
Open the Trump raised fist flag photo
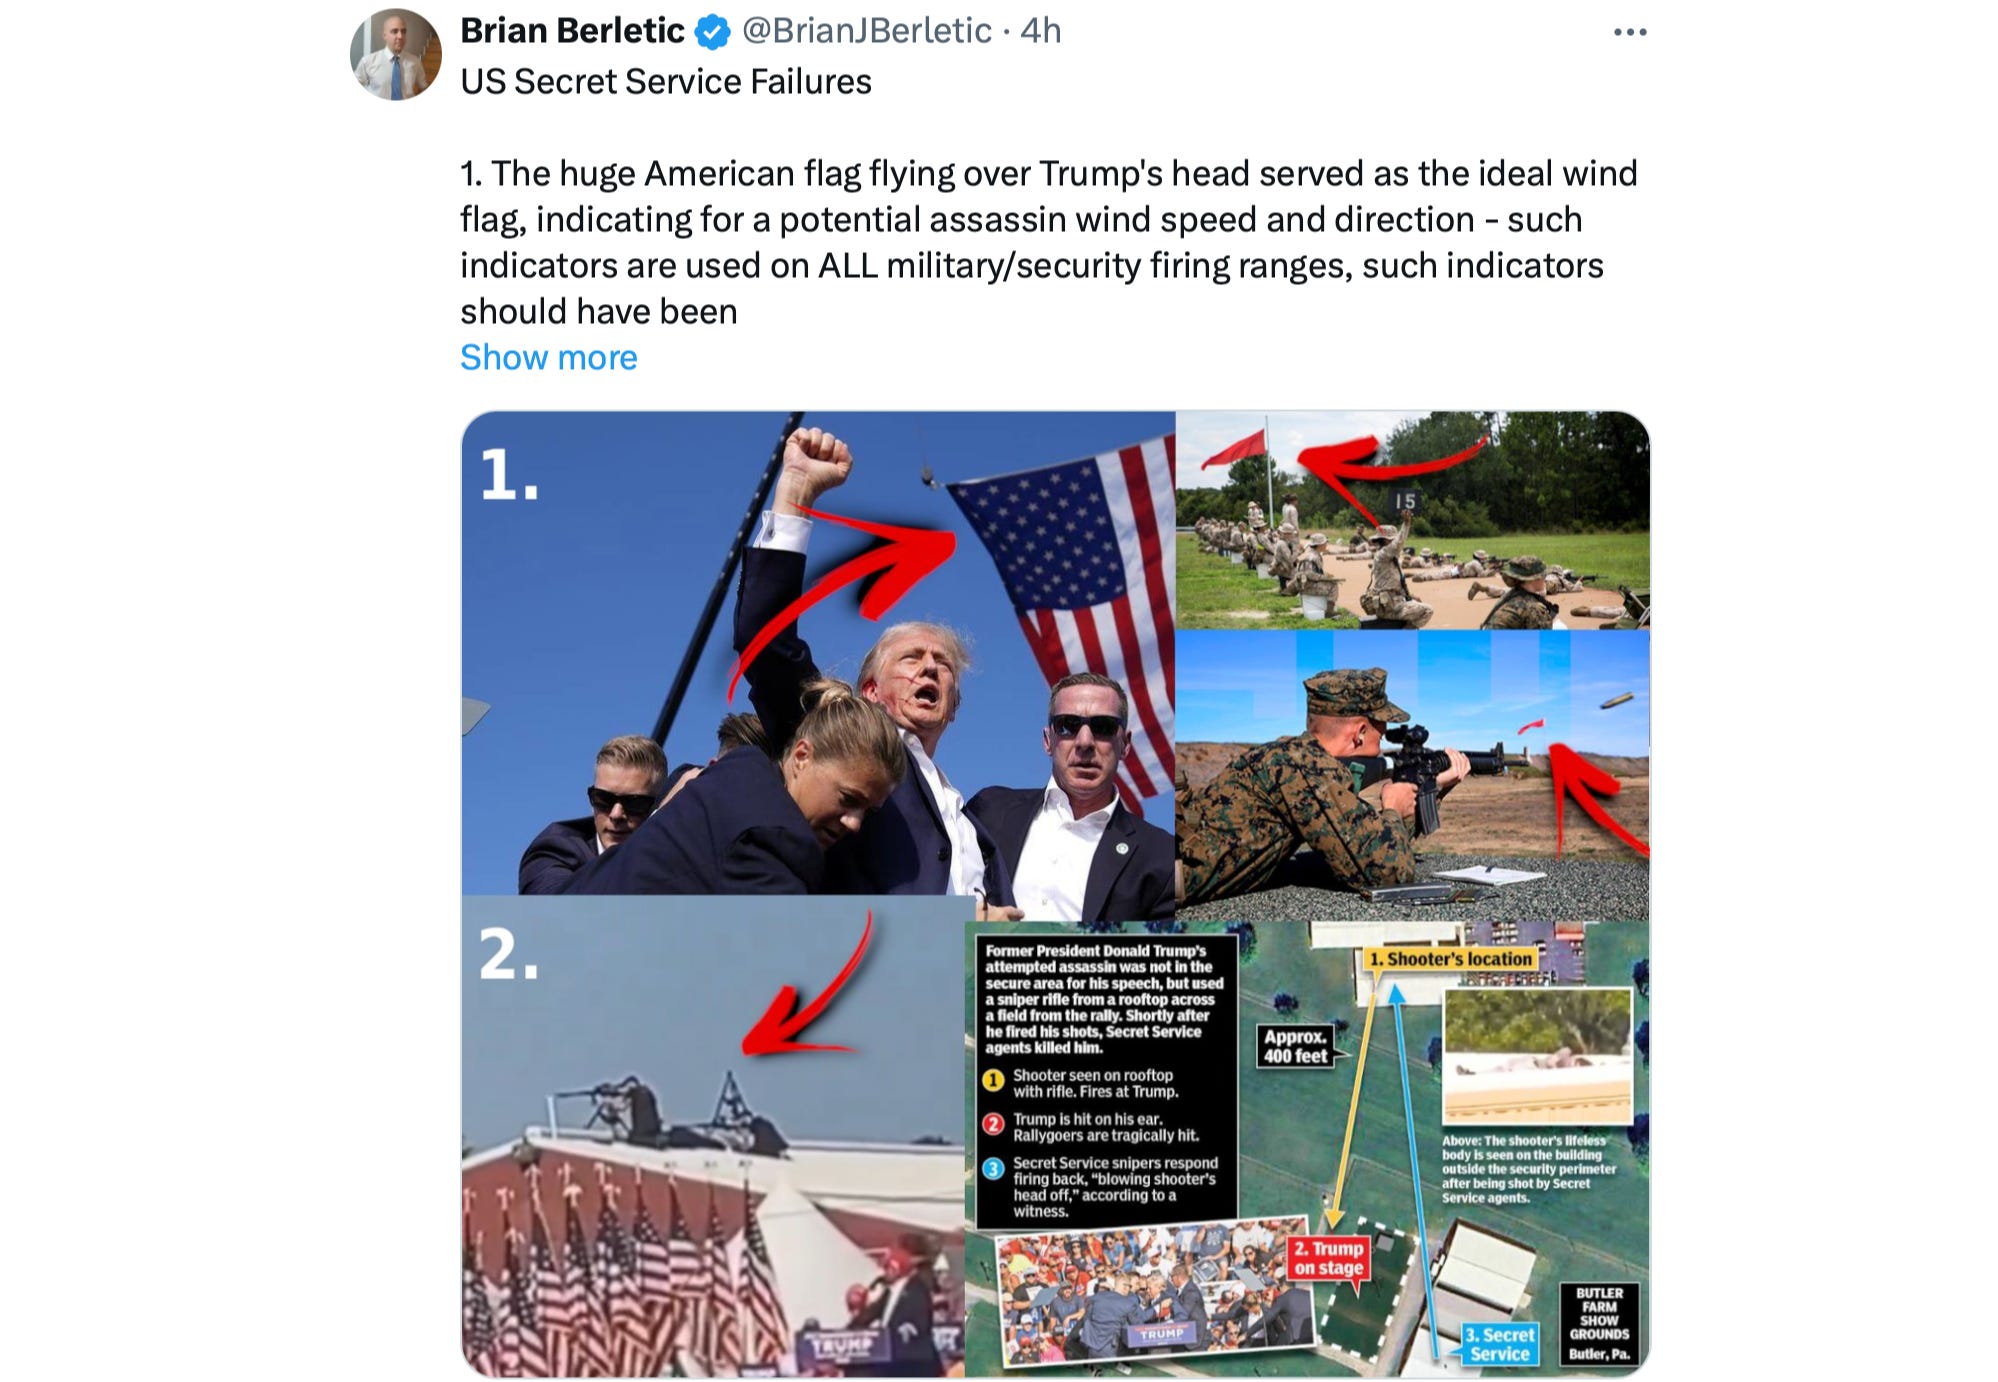818,653
